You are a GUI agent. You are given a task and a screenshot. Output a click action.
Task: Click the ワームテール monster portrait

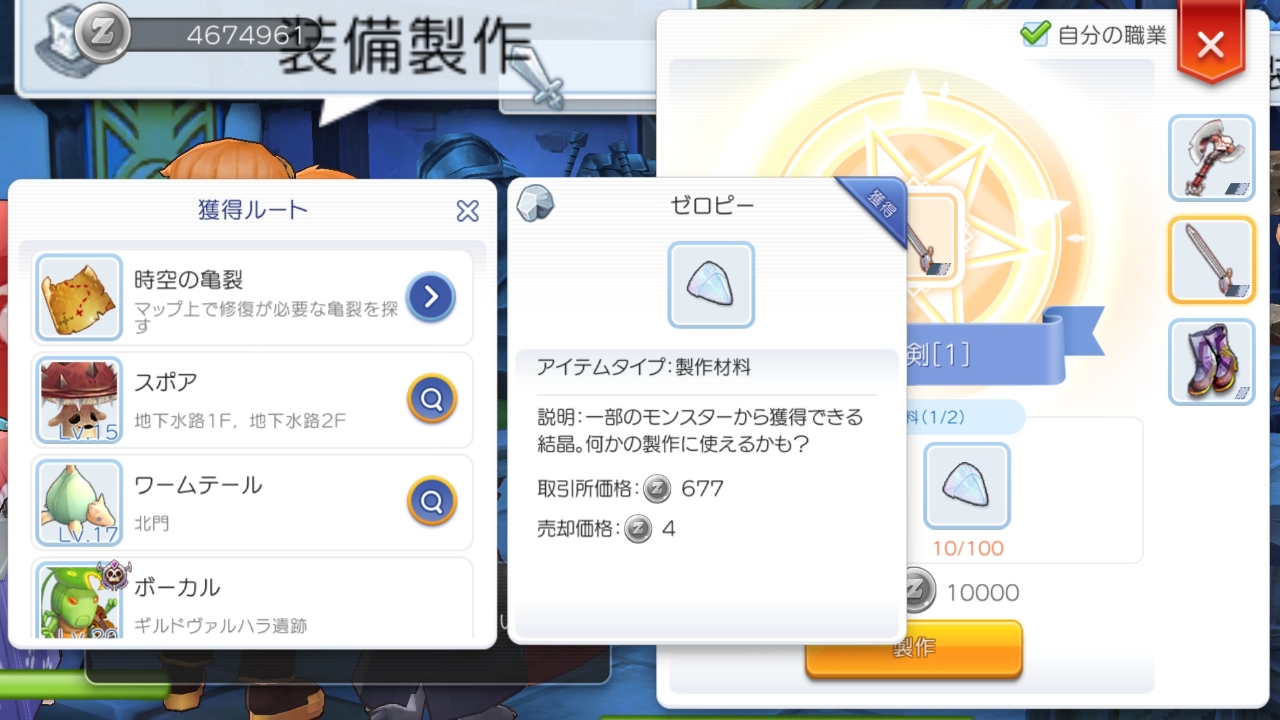tap(79, 503)
